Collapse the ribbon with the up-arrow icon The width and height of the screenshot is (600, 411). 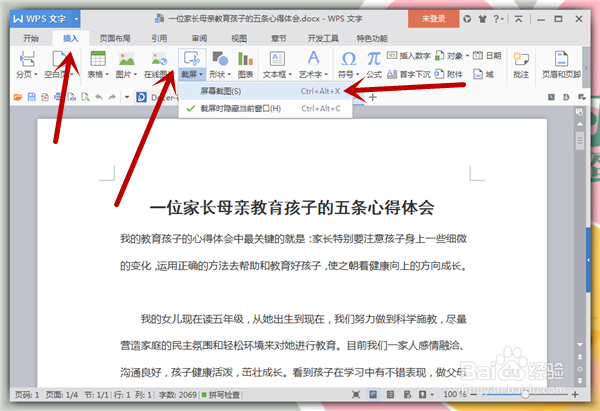(x=518, y=18)
